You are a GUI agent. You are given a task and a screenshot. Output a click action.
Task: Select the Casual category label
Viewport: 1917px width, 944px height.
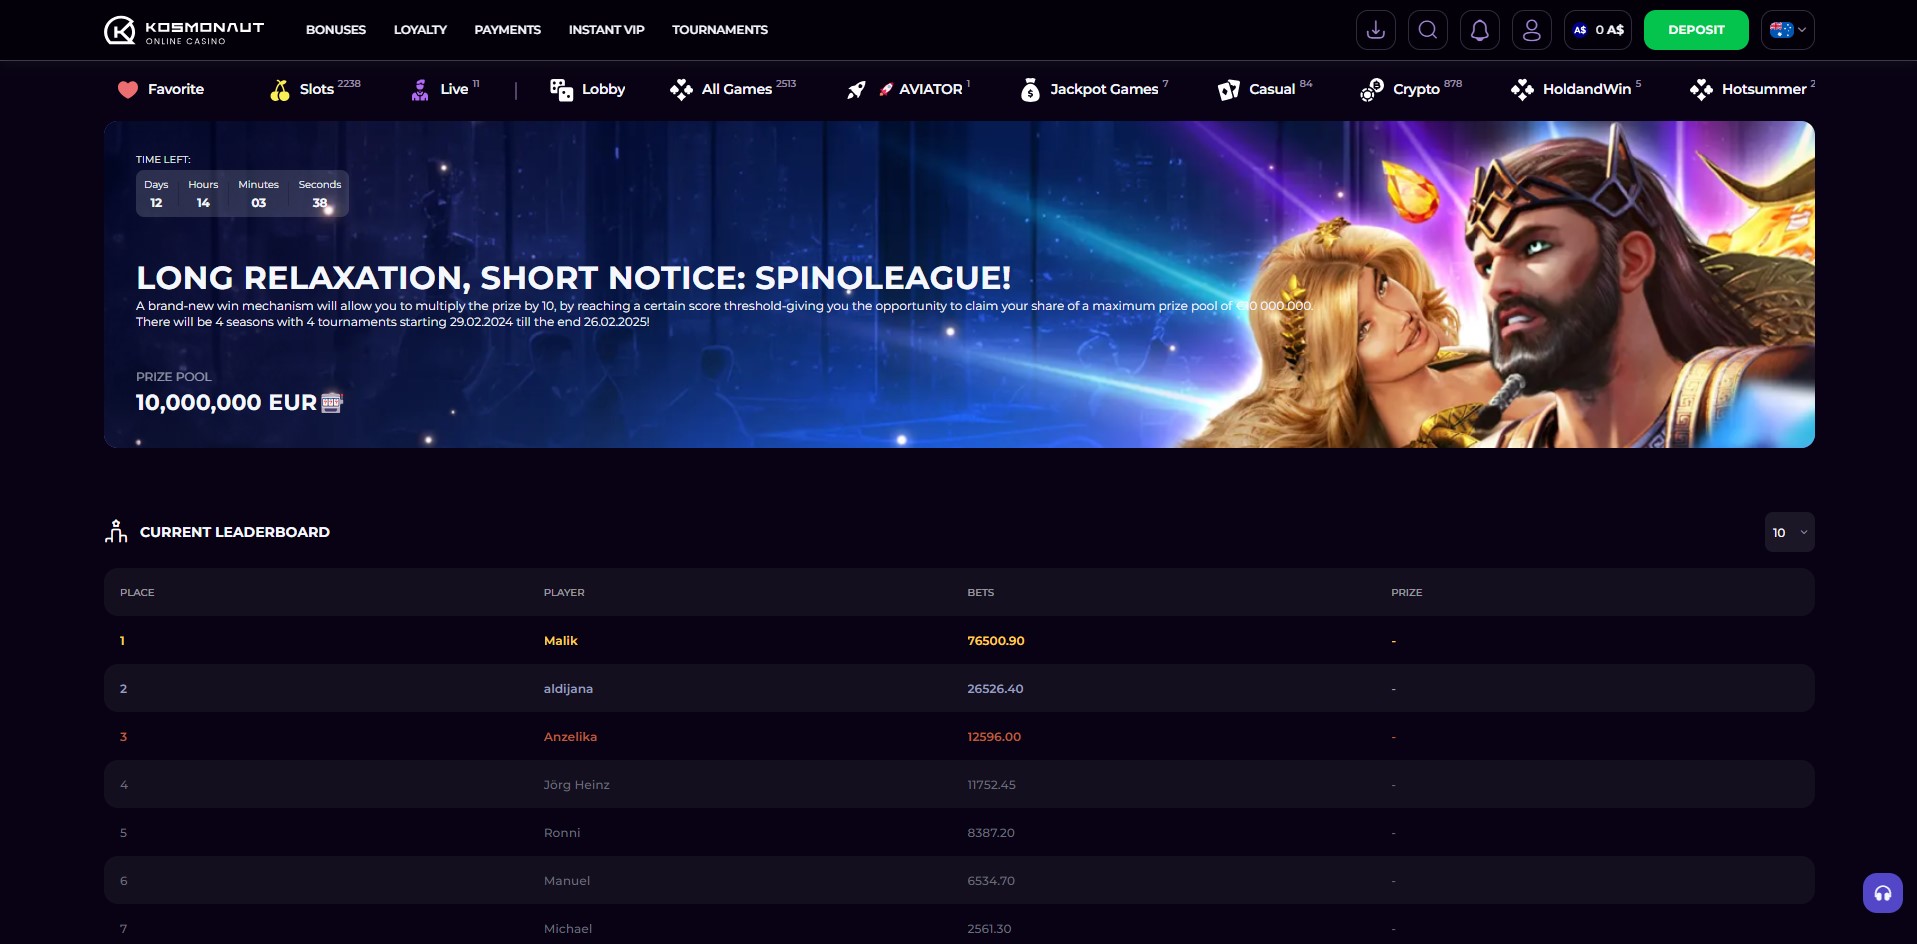(1272, 89)
